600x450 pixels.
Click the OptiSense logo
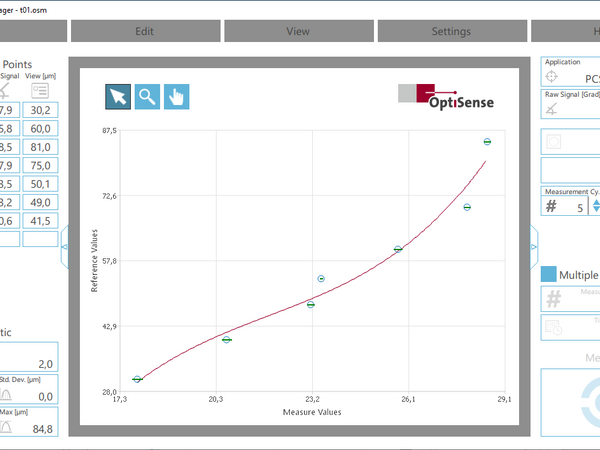pos(445,96)
